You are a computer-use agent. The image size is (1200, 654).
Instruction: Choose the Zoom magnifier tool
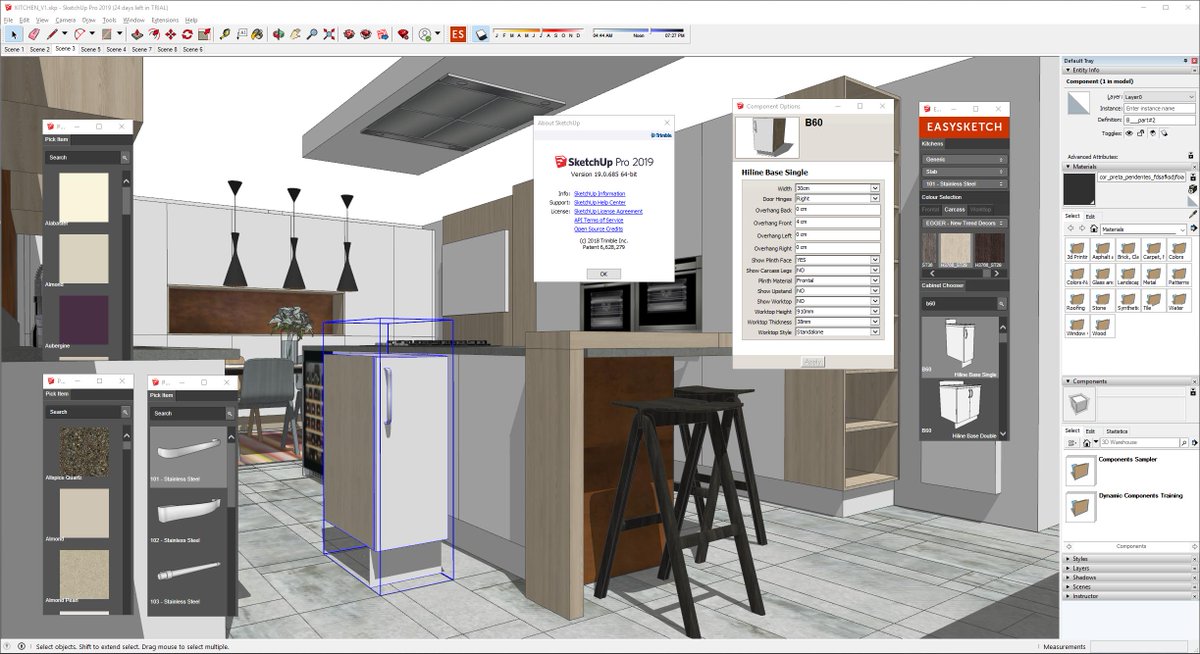[312, 34]
